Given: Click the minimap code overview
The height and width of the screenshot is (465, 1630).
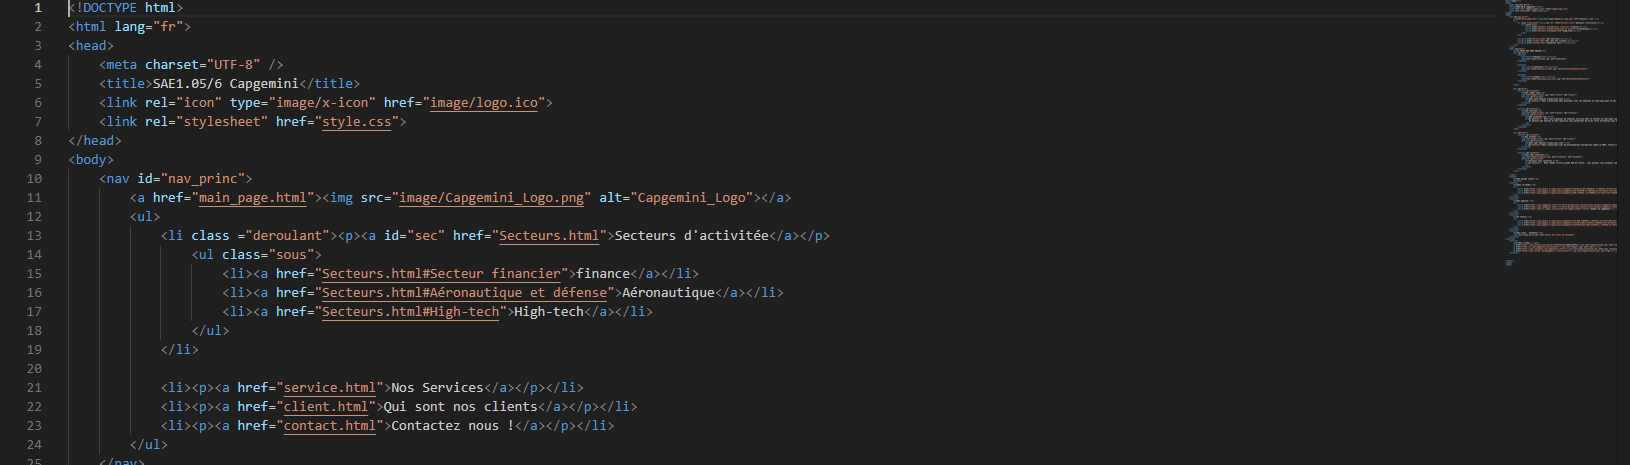Looking at the screenshot, I should [1560, 130].
